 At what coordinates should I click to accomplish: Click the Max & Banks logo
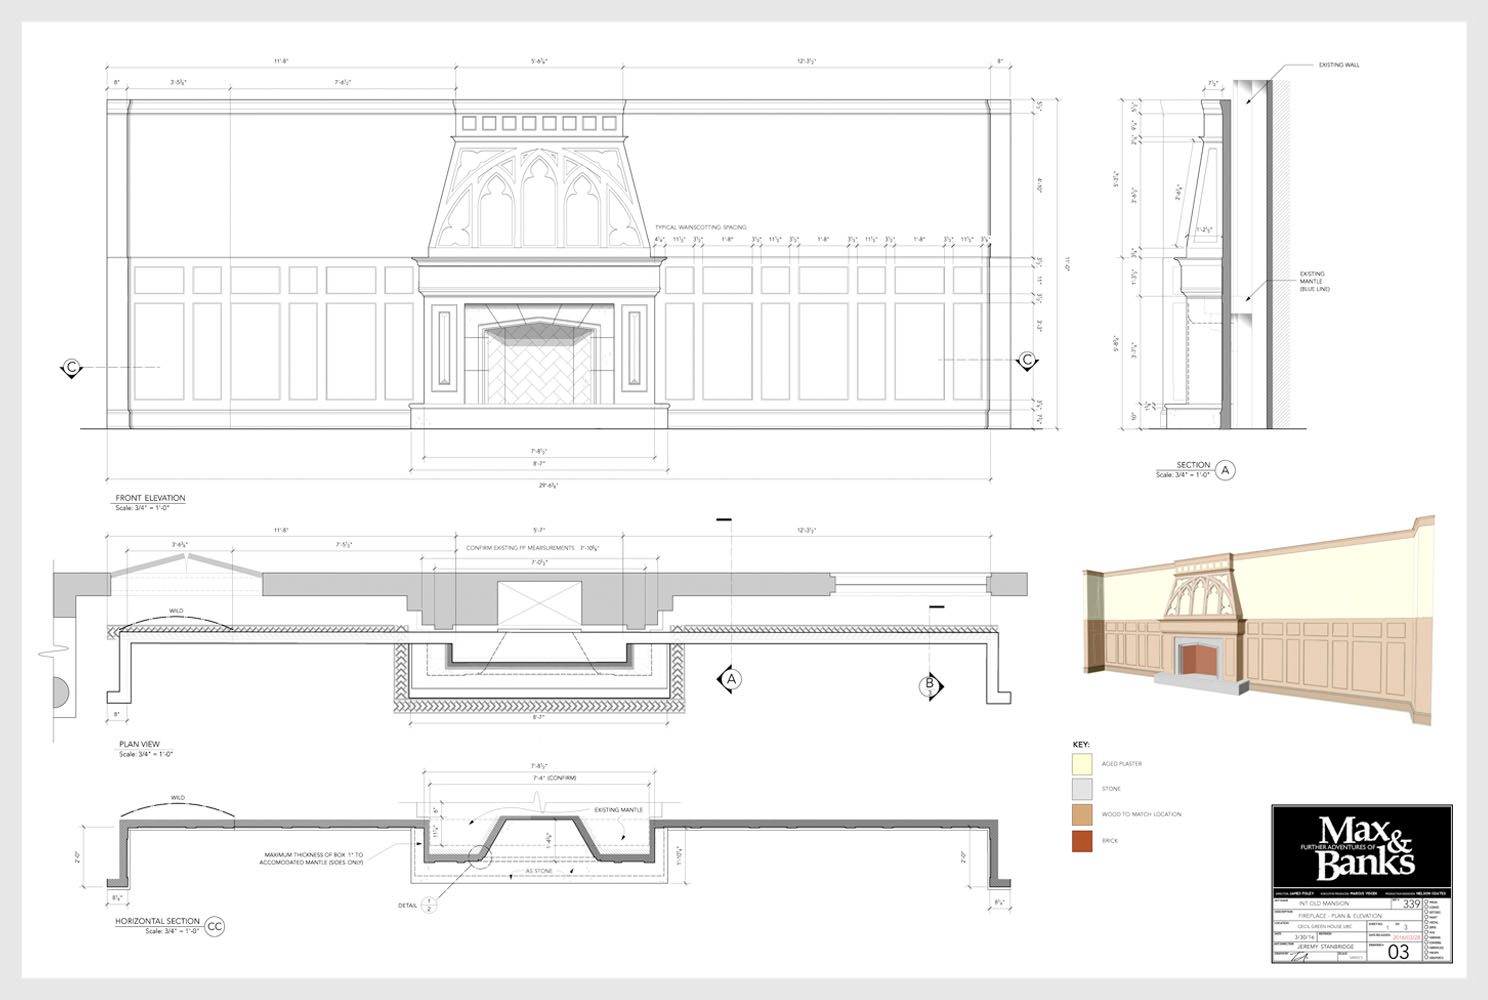pos(1361,846)
